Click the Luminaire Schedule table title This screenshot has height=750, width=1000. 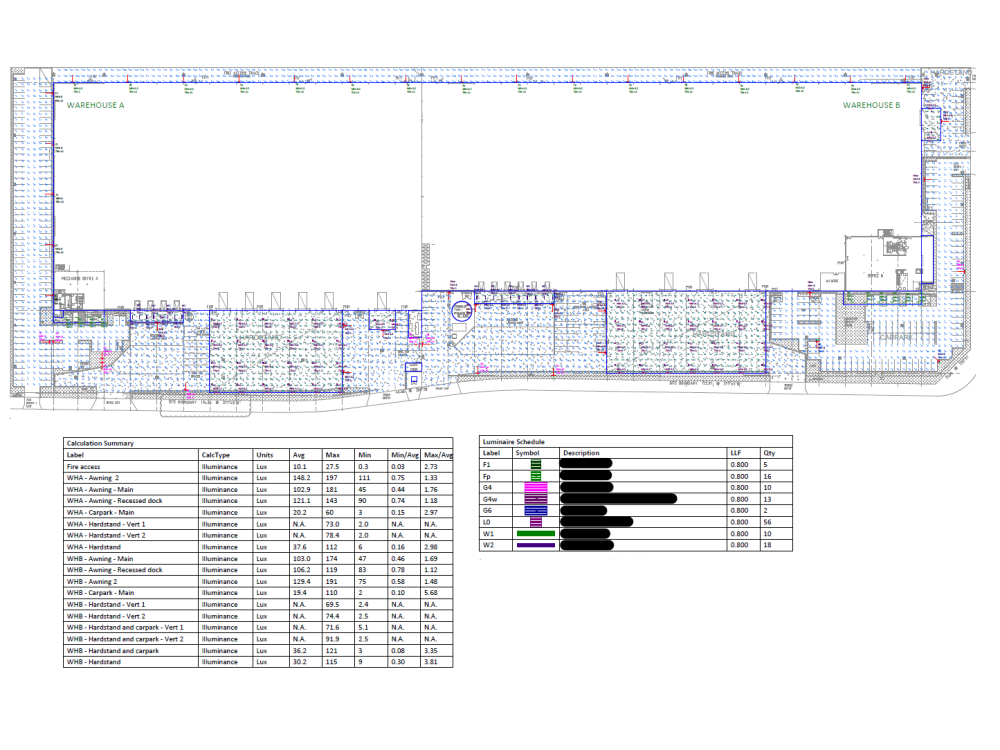coord(513,441)
